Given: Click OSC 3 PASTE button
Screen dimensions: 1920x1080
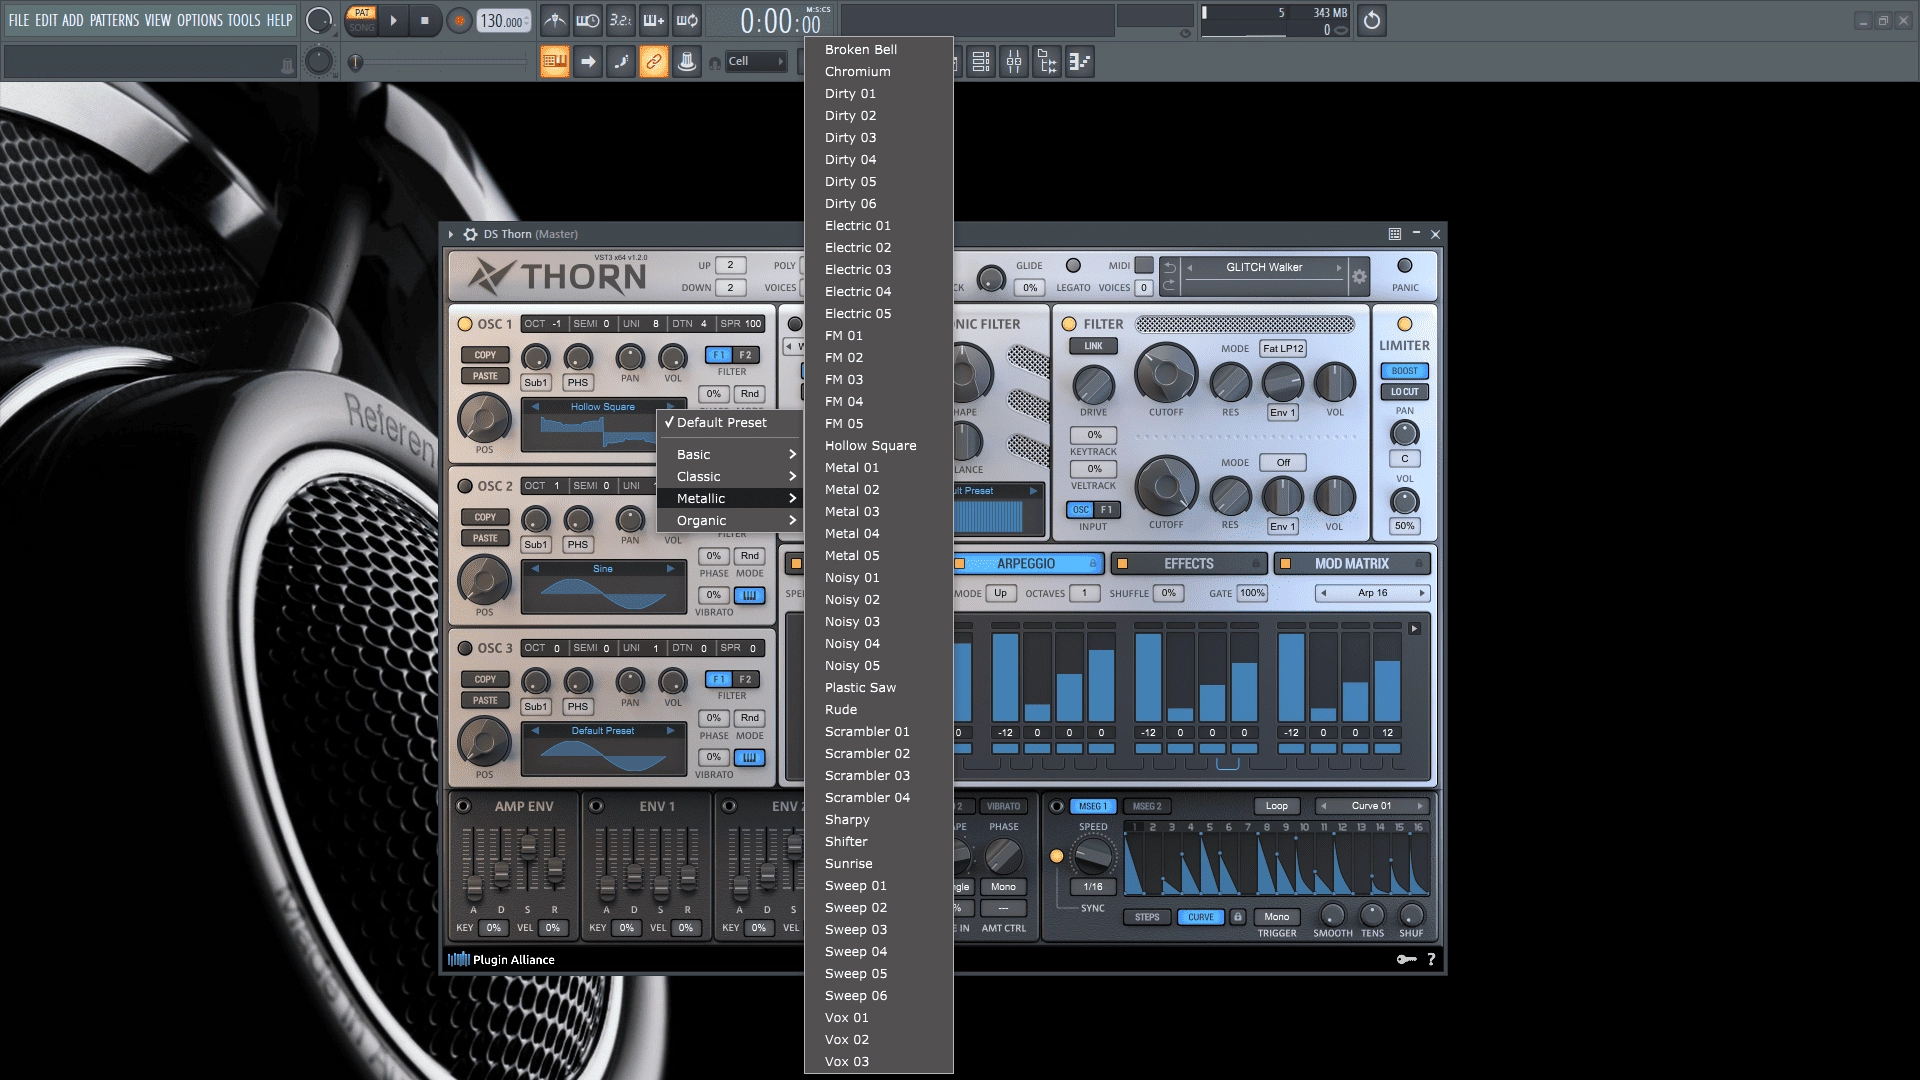Looking at the screenshot, I should [x=485, y=700].
